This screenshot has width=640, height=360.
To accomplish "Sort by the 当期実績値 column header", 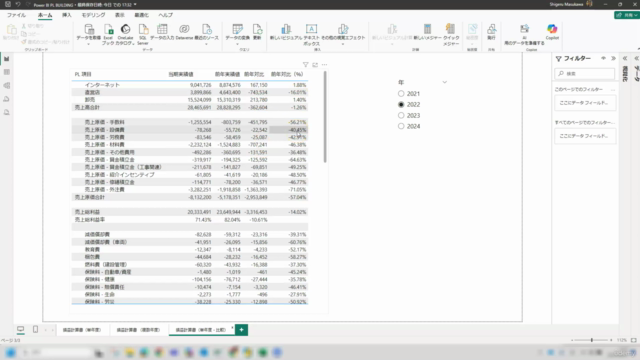I will [181, 74].
